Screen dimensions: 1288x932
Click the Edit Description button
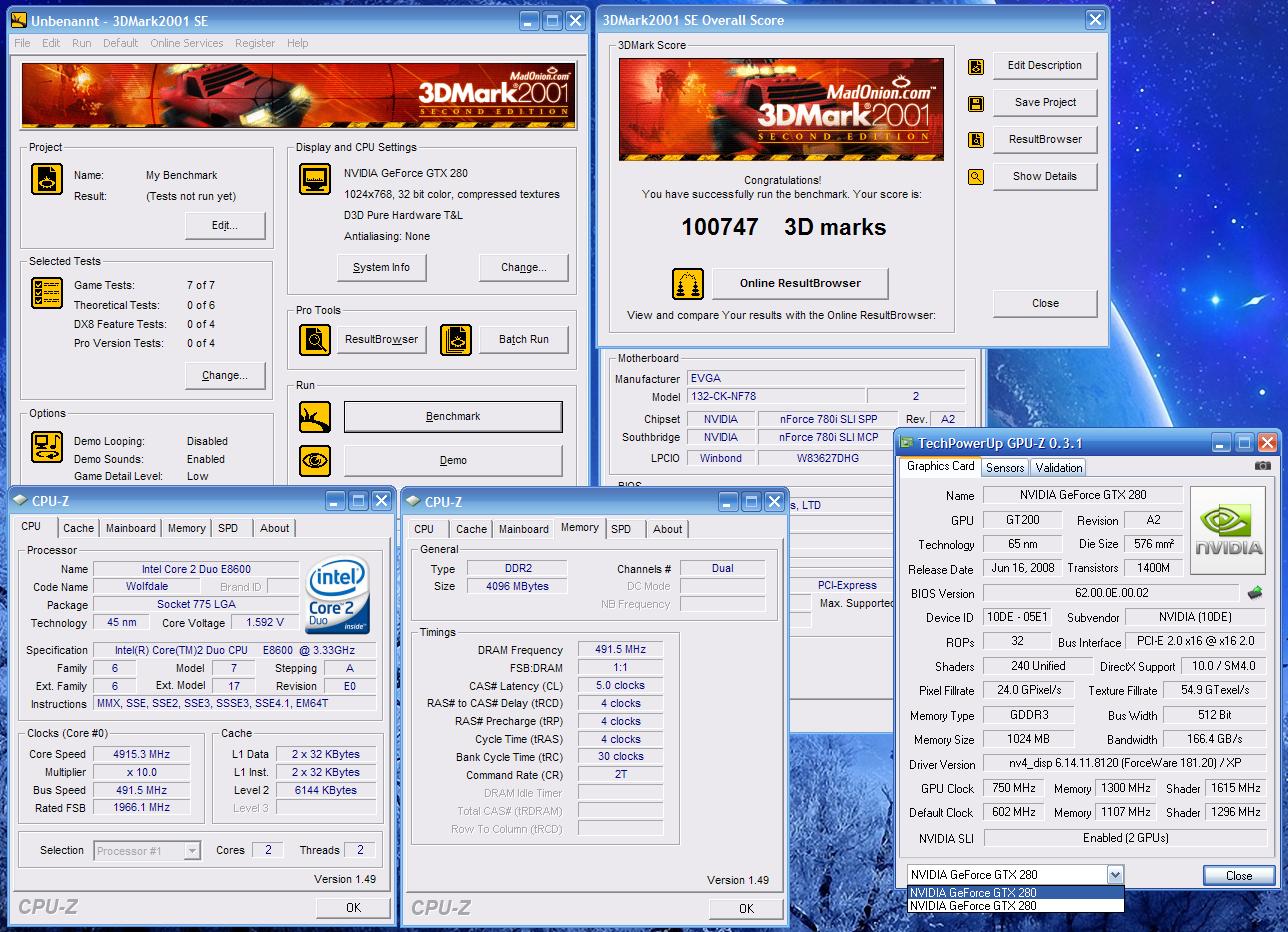(x=1045, y=65)
